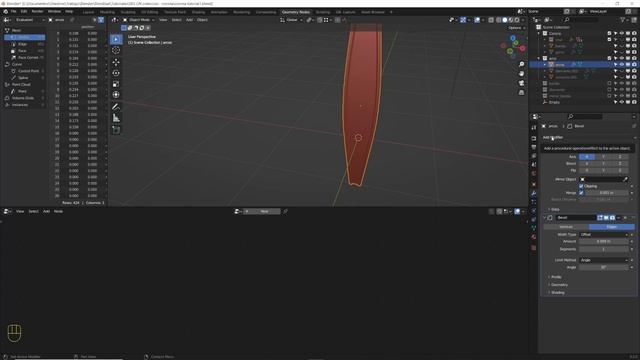Select the Edge domain in spreadsheet
The width and height of the screenshot is (640, 360).
pyautogui.click(x=25, y=44)
